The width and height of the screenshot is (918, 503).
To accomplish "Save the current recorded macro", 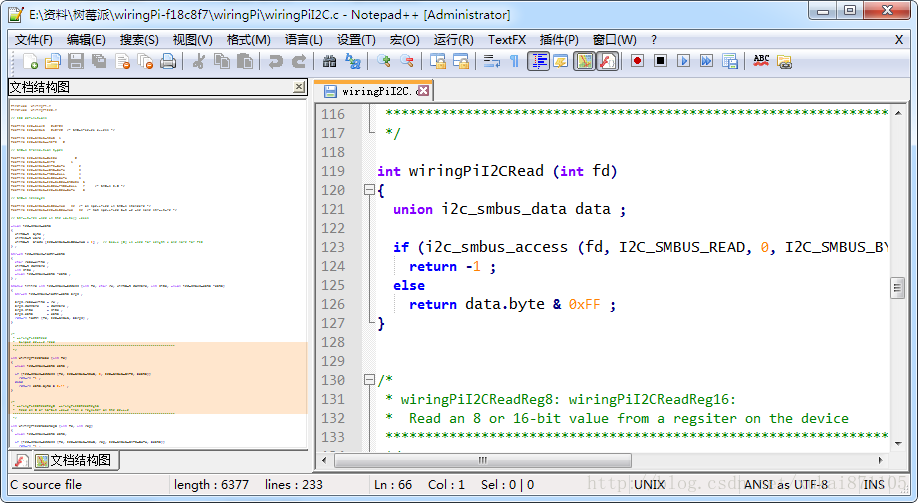I will [x=729, y=61].
